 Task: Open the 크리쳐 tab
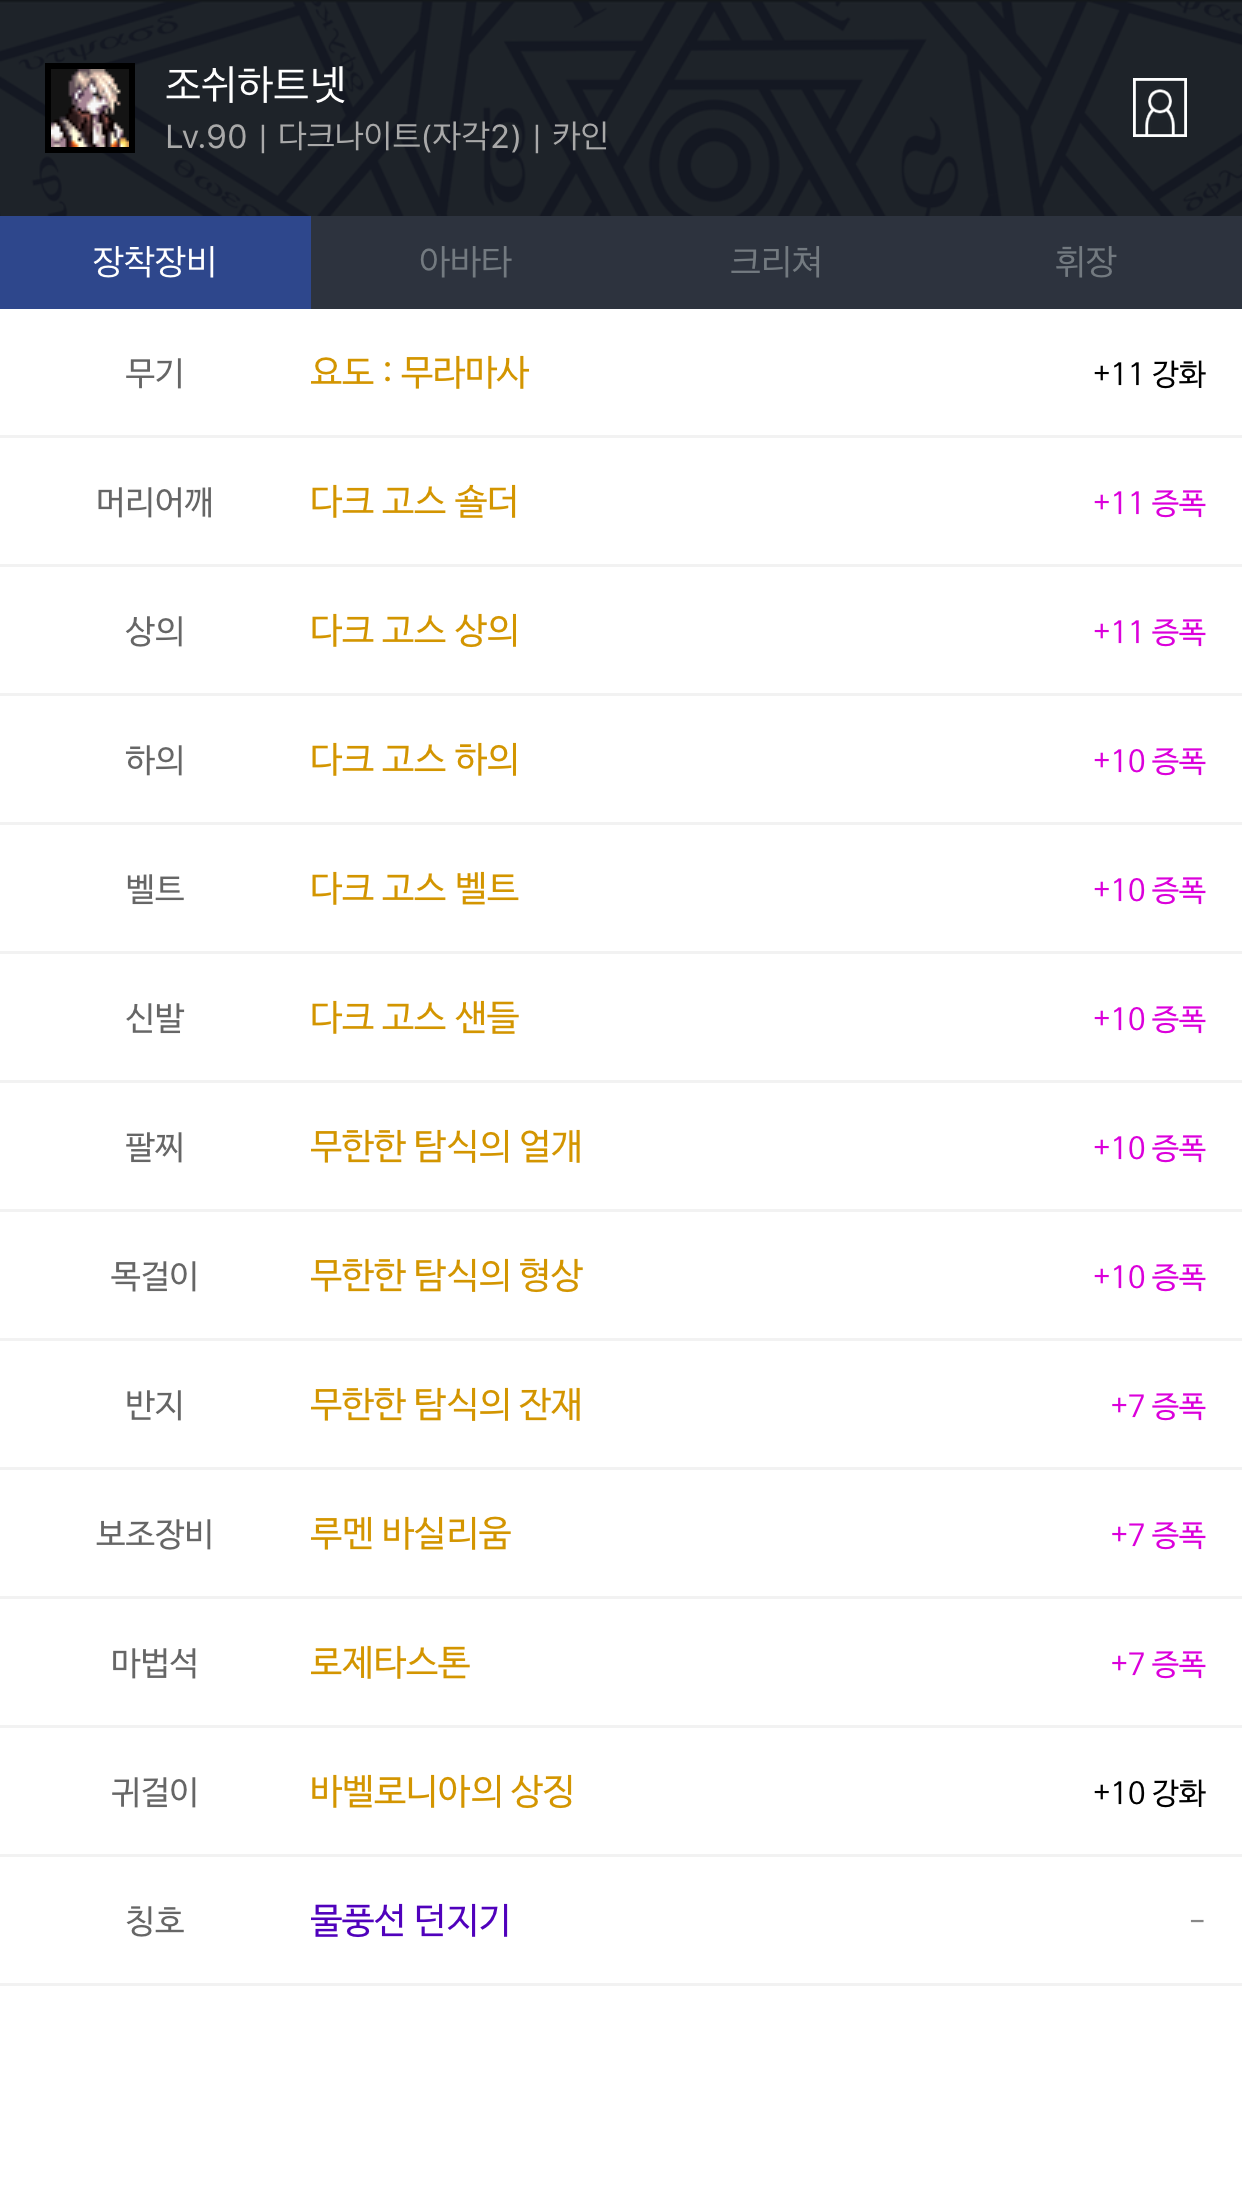pos(776,262)
